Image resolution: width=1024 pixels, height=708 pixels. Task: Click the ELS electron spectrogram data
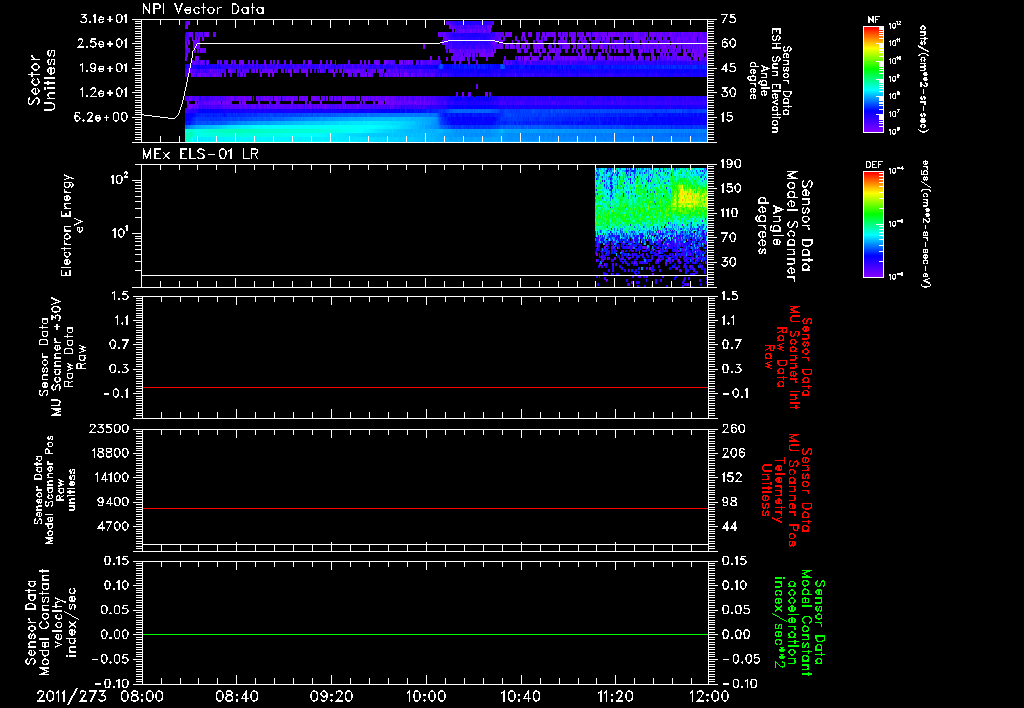pyautogui.click(x=651, y=225)
